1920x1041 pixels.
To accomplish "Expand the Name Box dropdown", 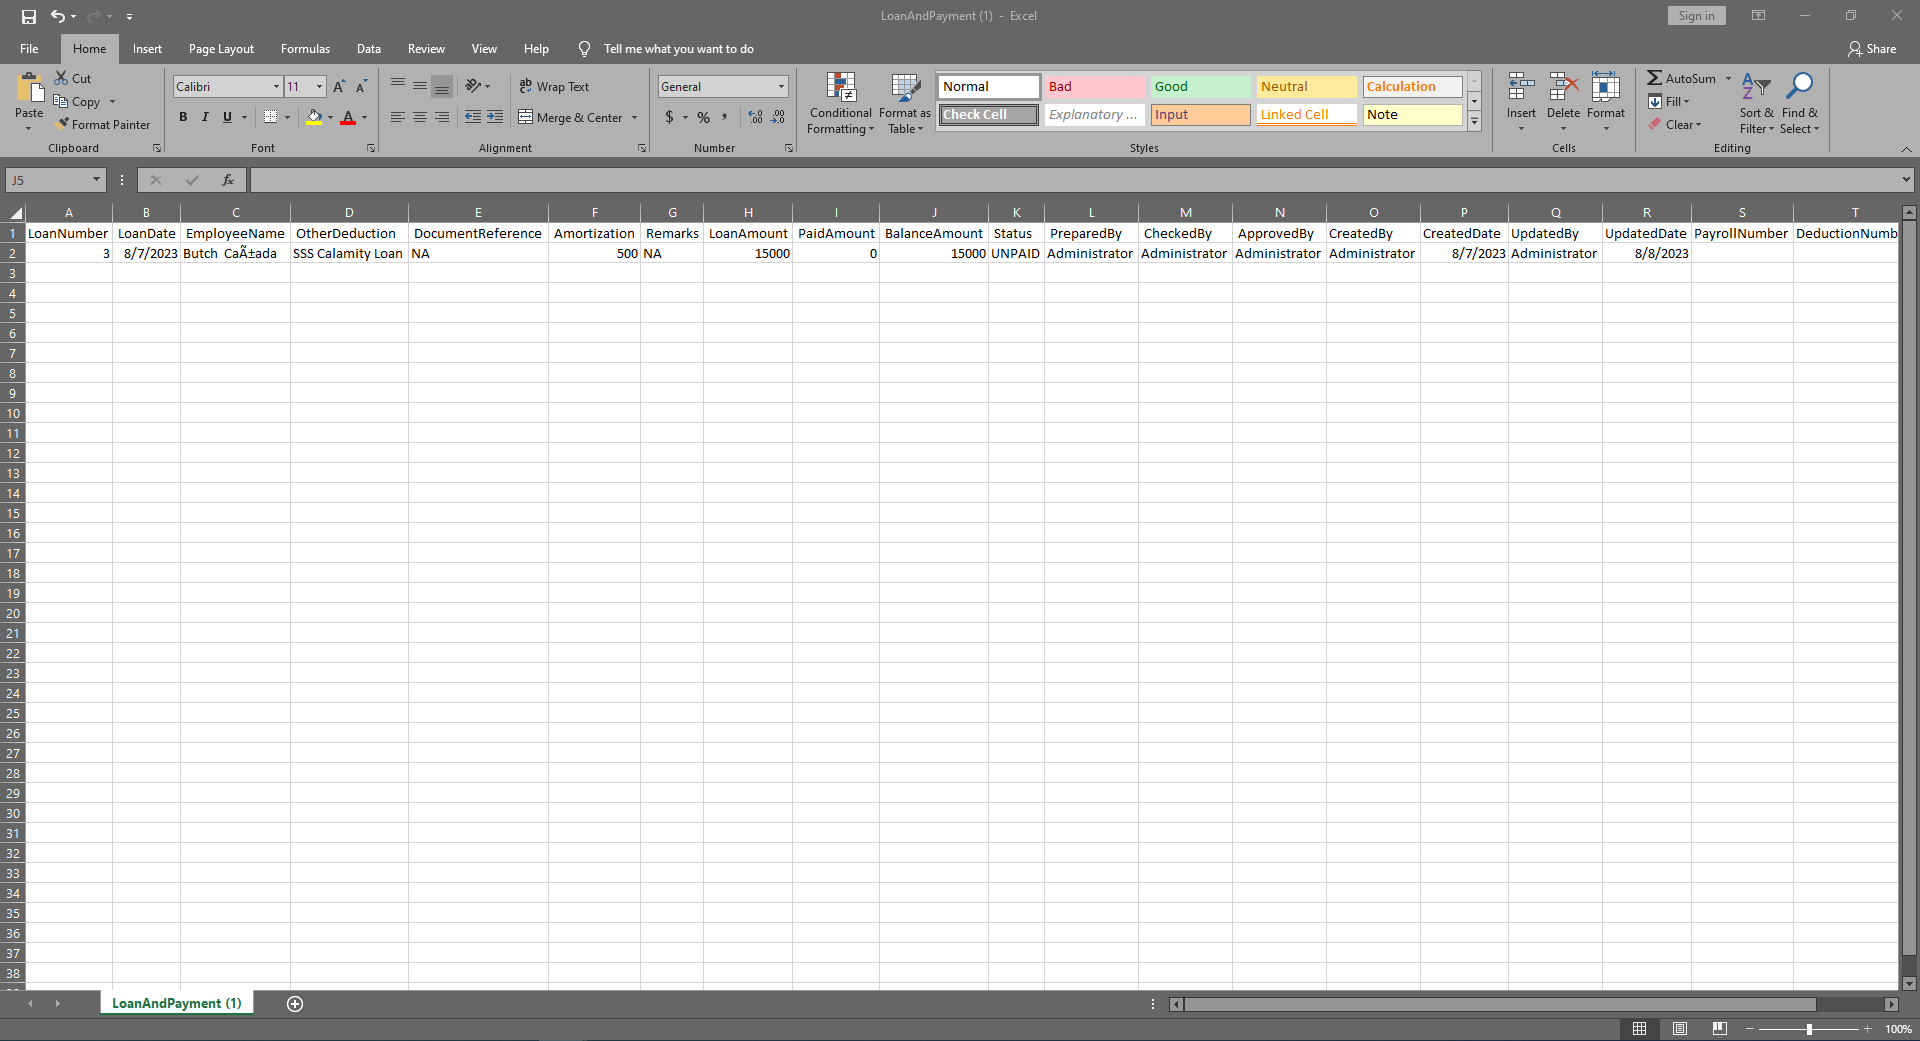I will (x=96, y=180).
